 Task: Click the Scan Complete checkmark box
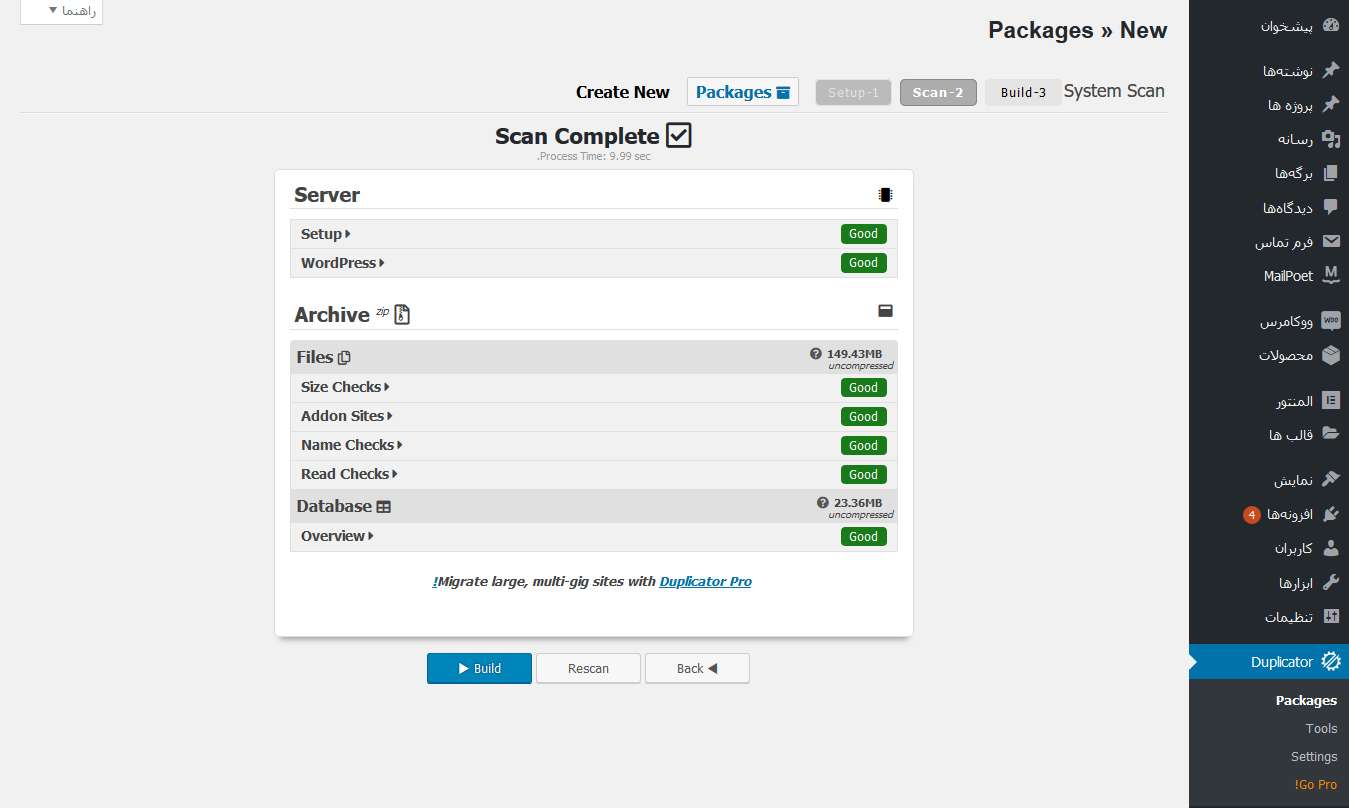[x=679, y=135]
